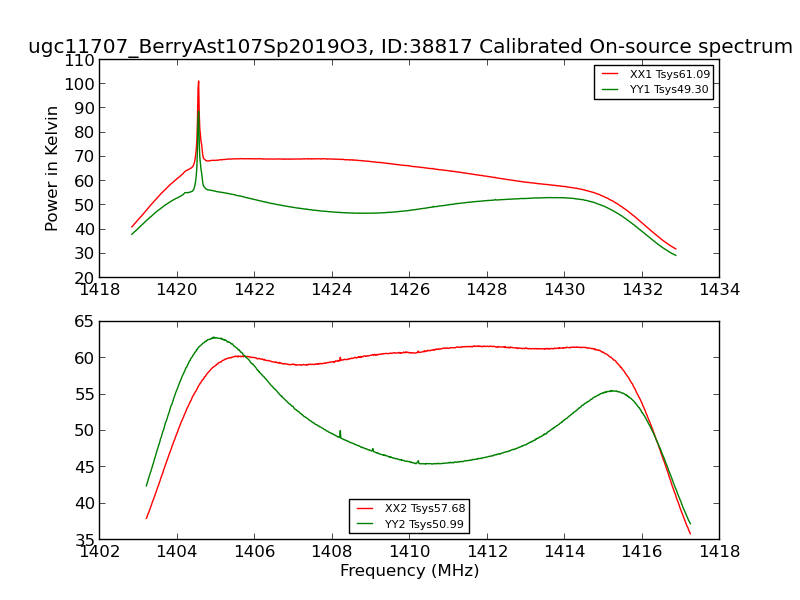This screenshot has width=800, height=600.
Task: Click the 1410 tick label on lower plot
Action: [410, 552]
